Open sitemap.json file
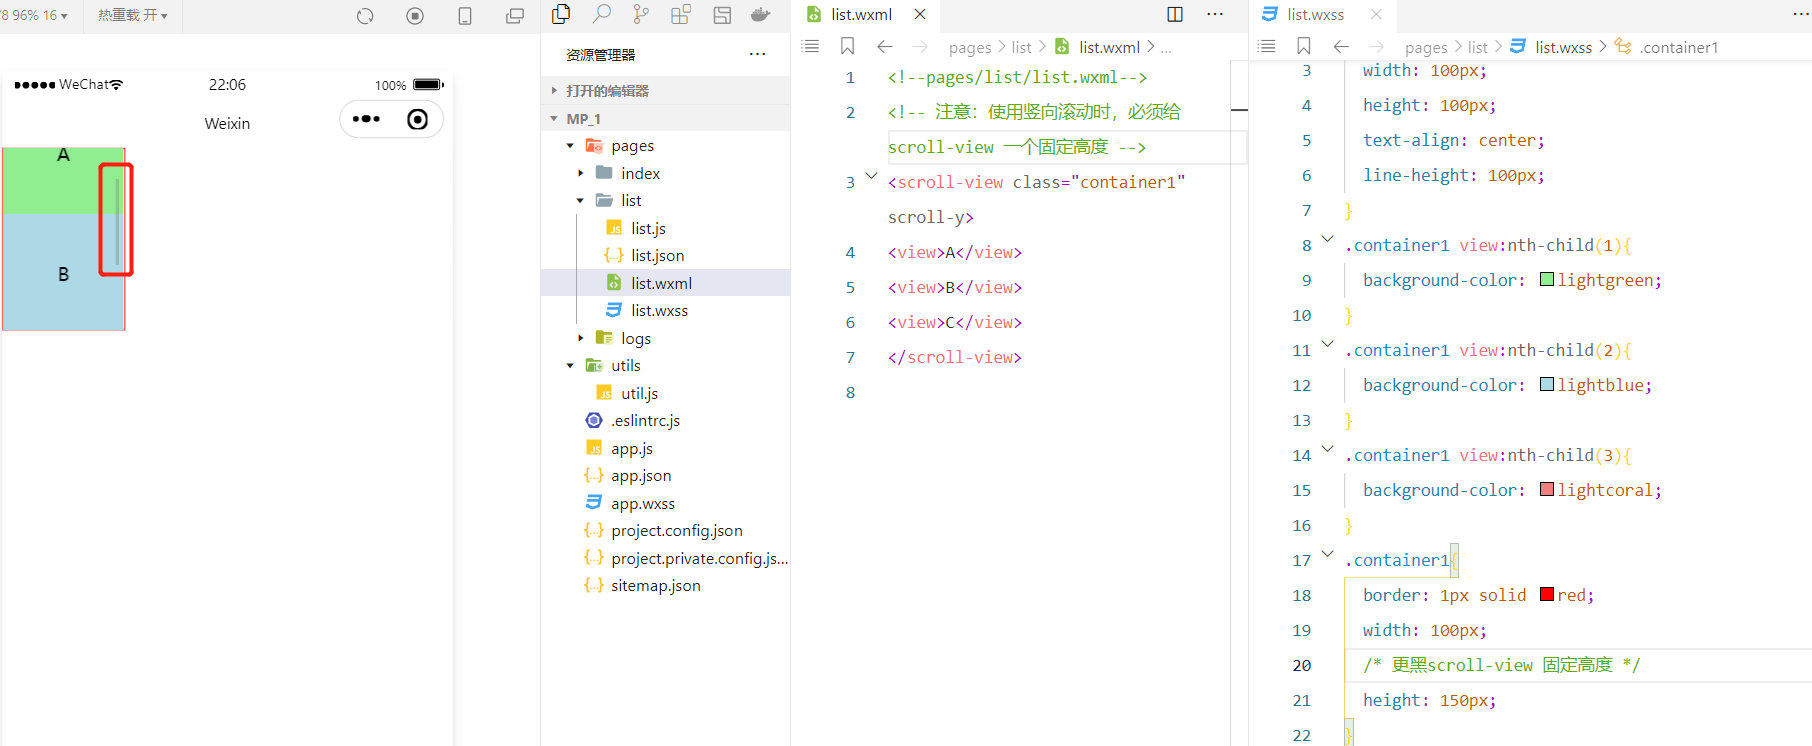The image size is (1812, 746). (x=655, y=586)
